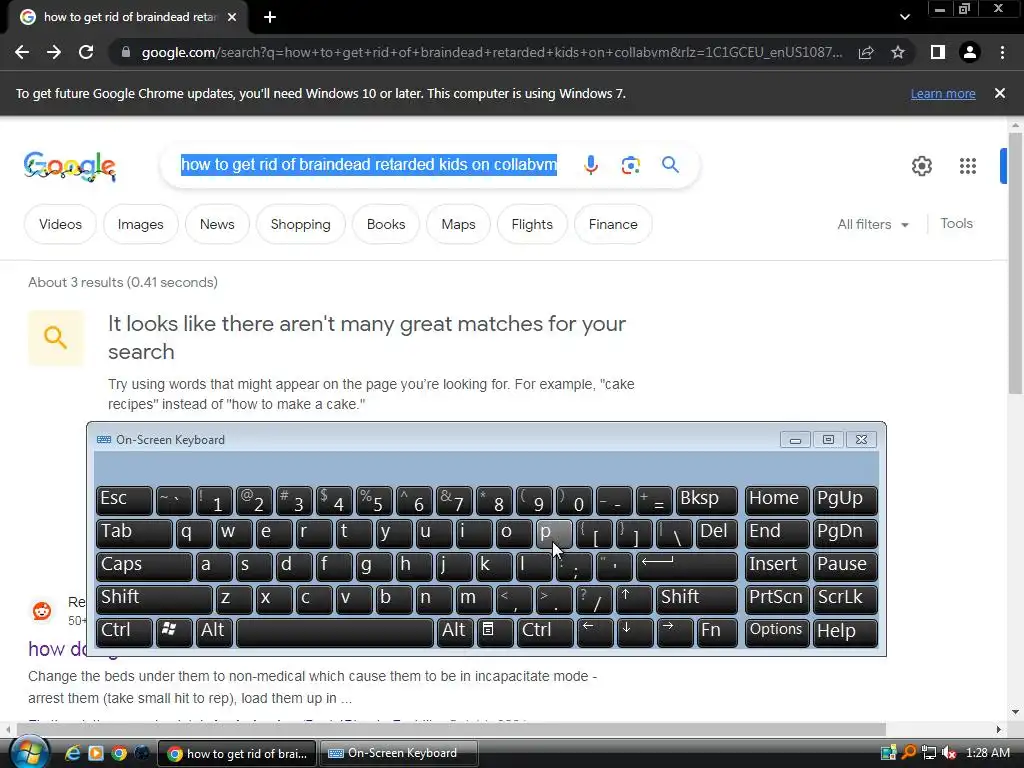Click the Windows logo key on On-Screen Keyboard
Screen dimensions: 1024x768
[x=173, y=632]
